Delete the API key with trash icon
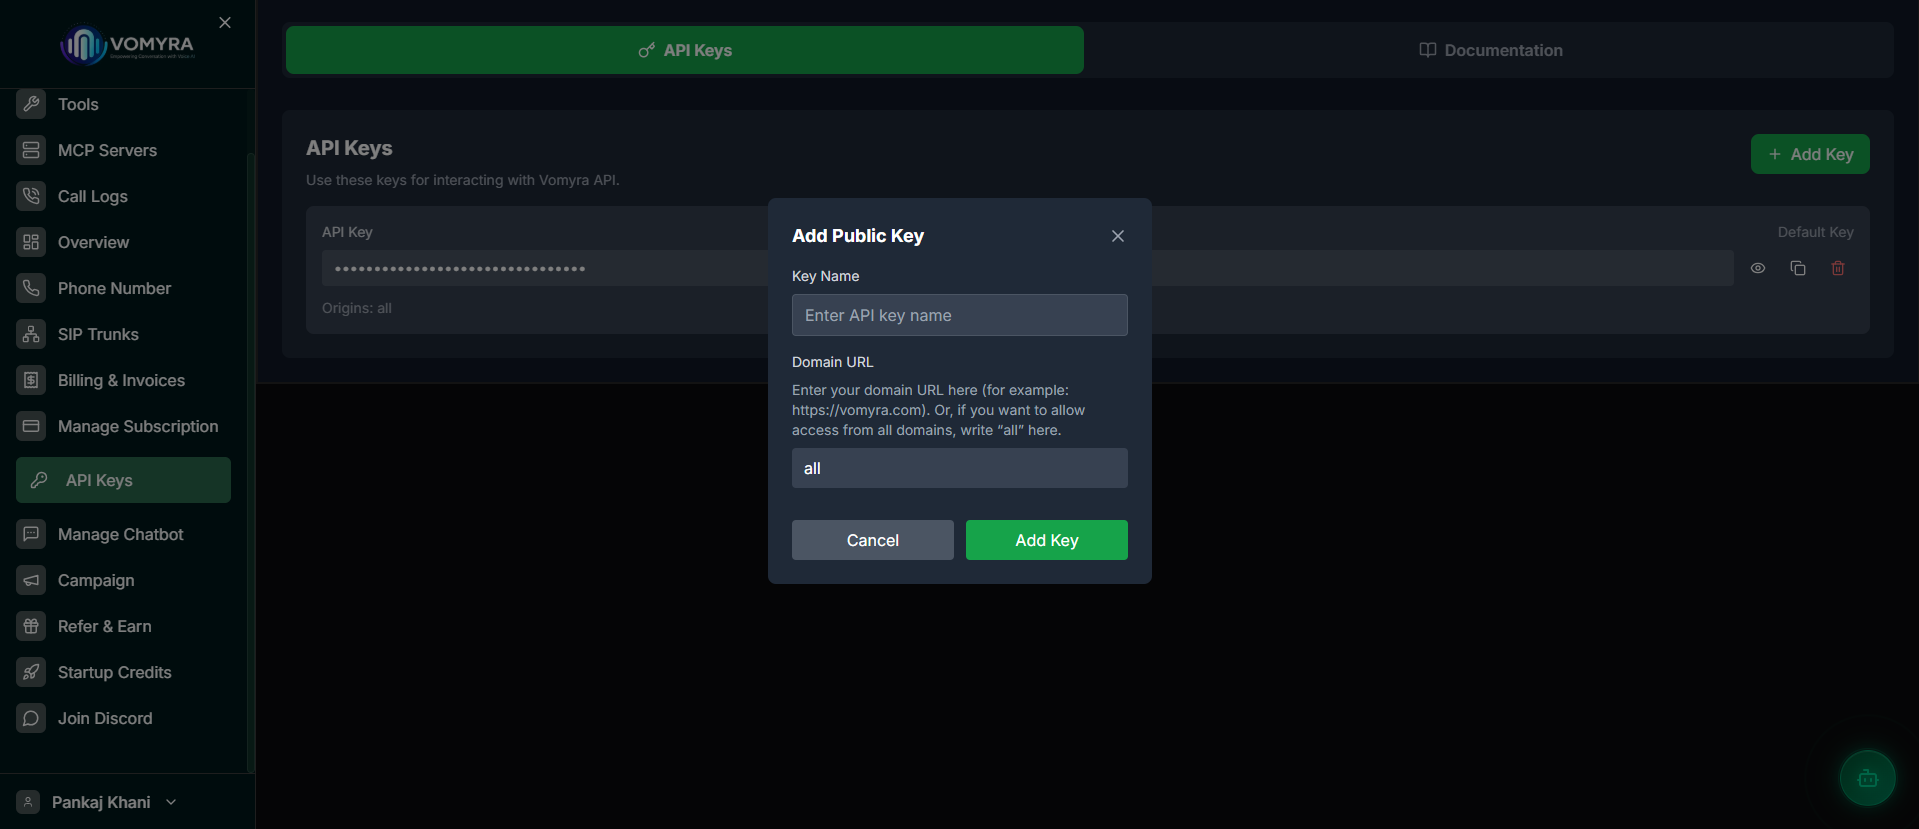The width and height of the screenshot is (1919, 829). click(x=1838, y=268)
